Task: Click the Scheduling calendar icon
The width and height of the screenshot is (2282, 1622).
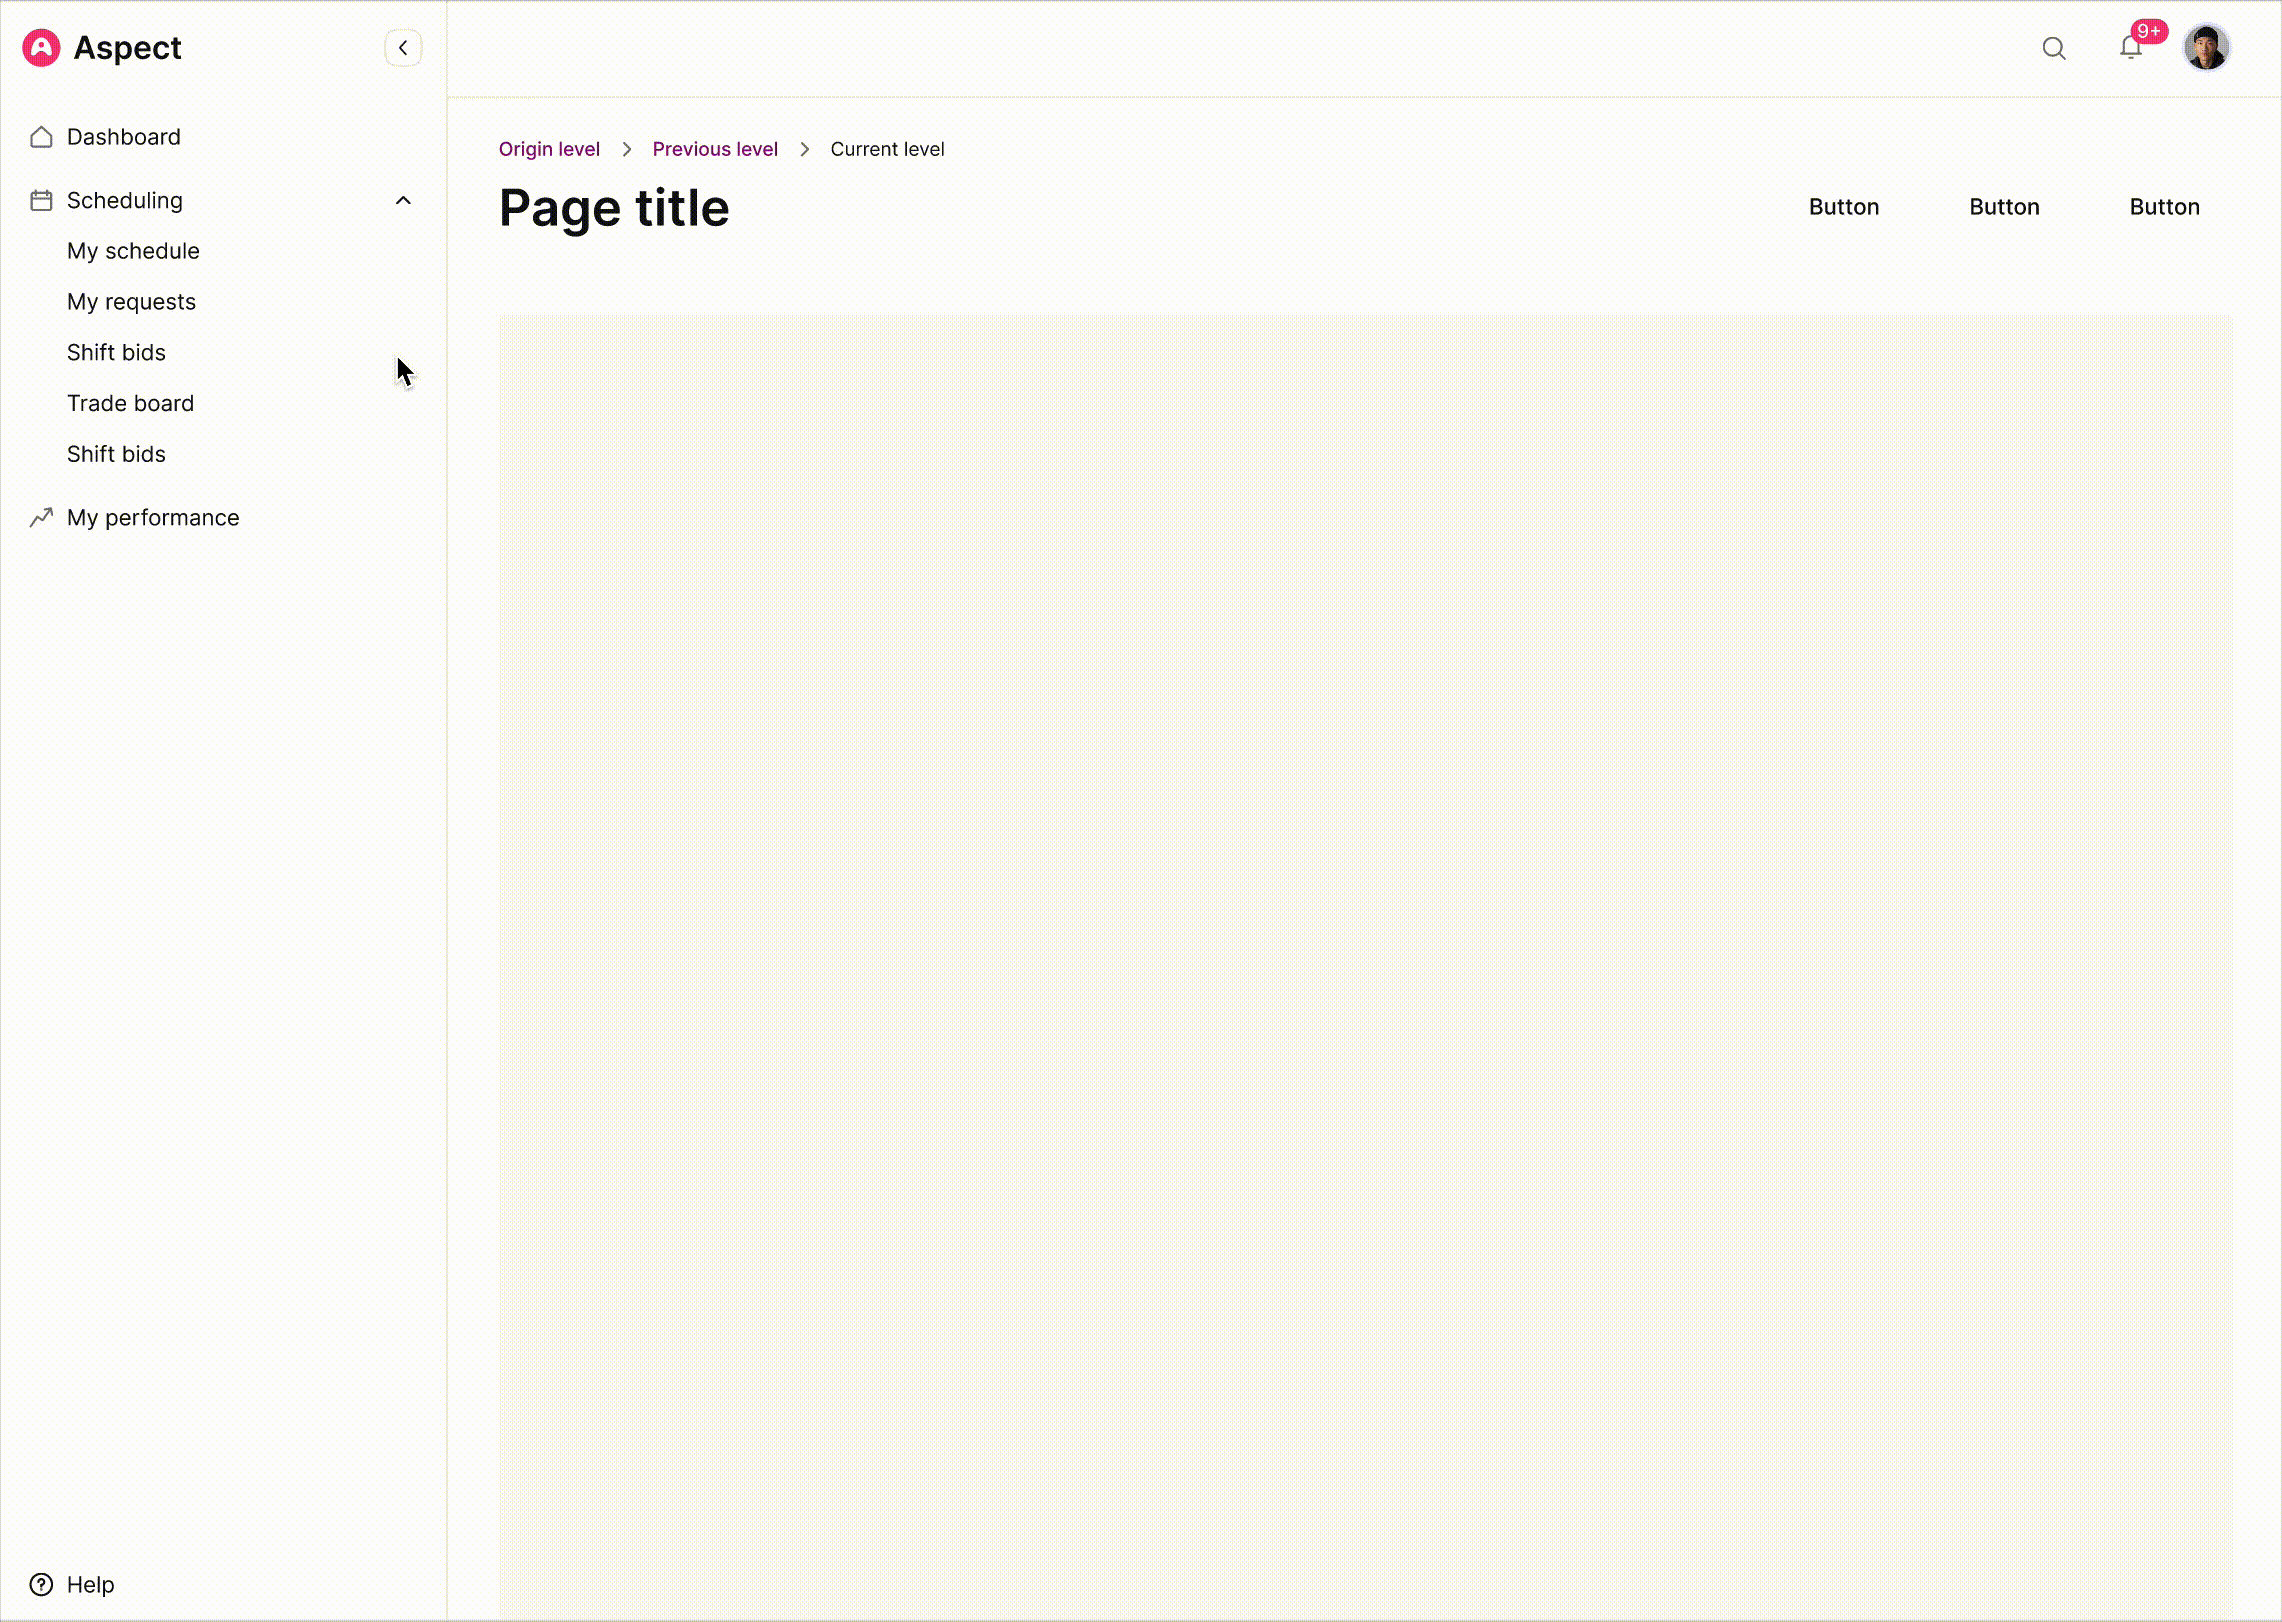Action: coord(41,201)
